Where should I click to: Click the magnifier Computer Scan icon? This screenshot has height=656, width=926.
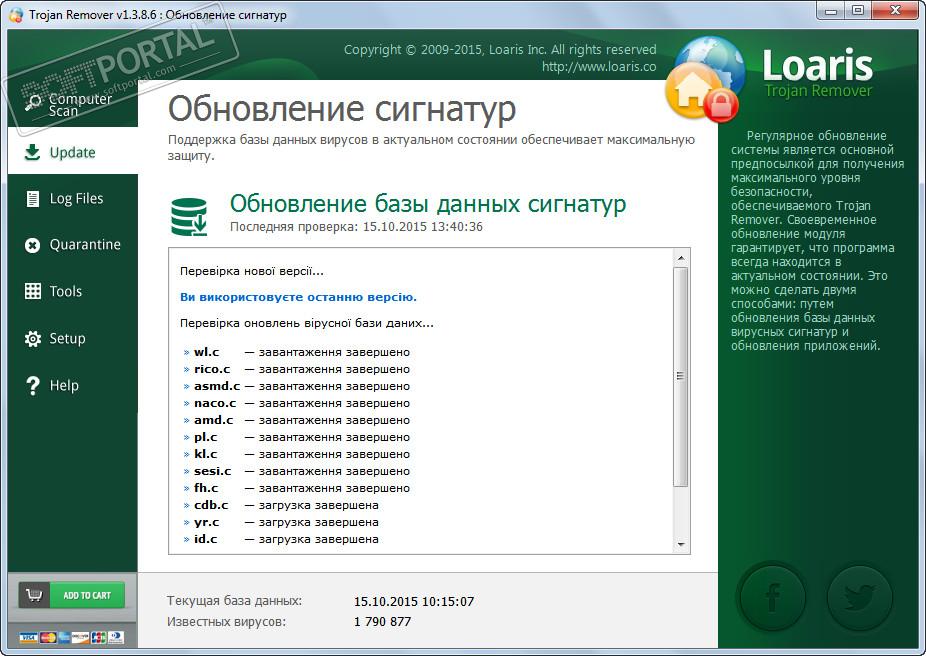tap(33, 102)
